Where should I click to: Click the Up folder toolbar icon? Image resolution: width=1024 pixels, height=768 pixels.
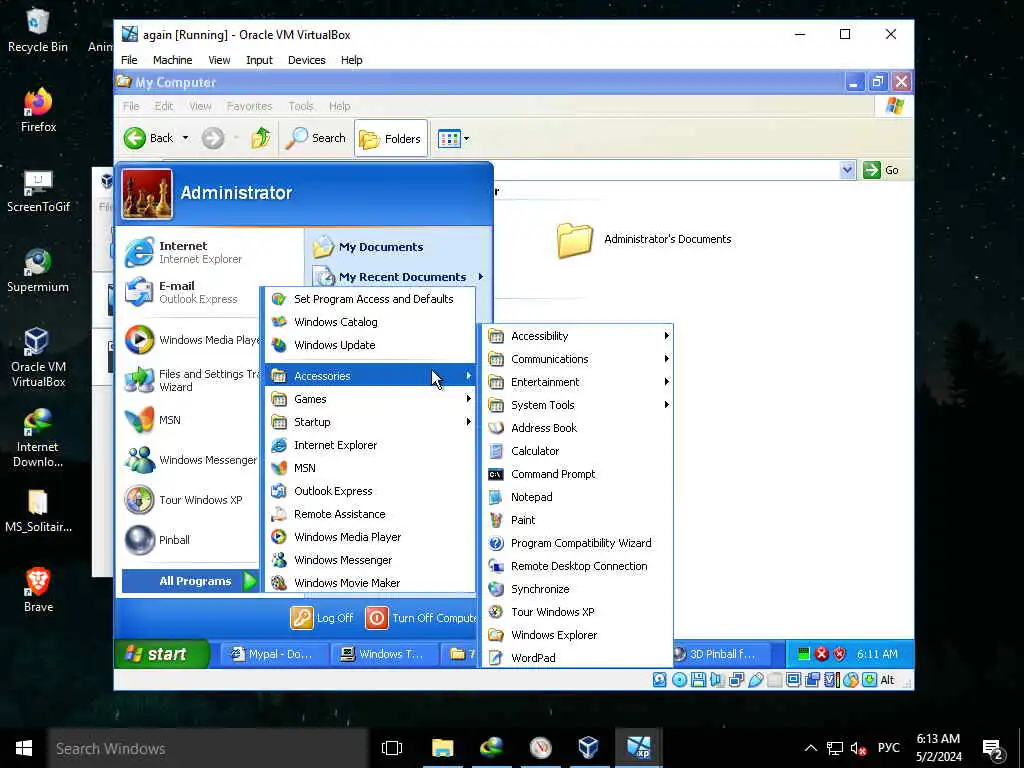pos(261,138)
